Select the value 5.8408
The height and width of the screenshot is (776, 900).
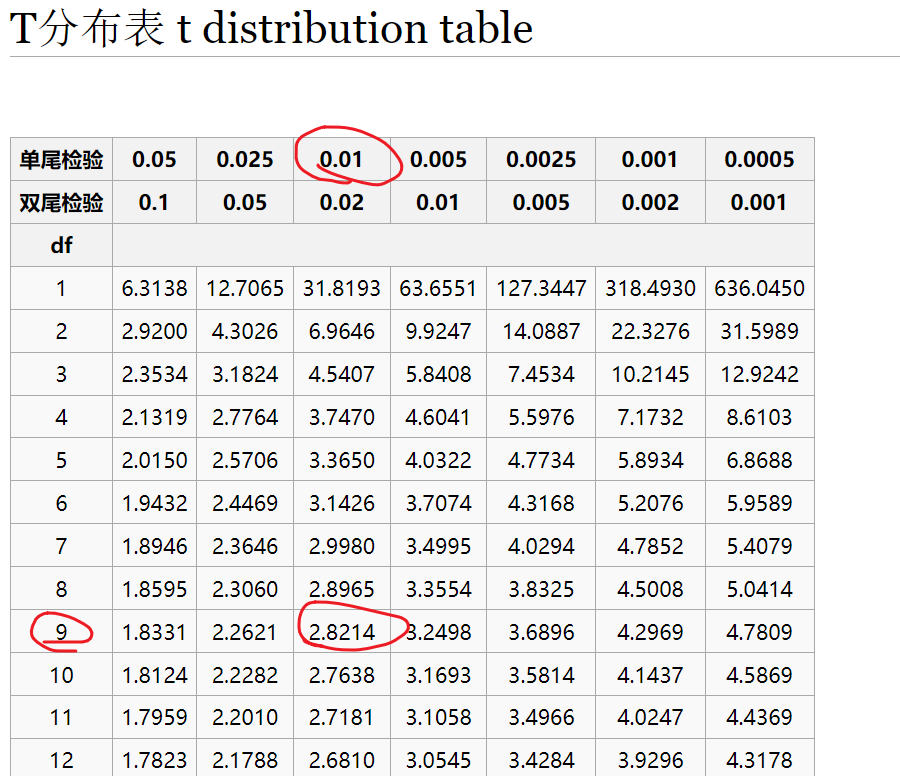[x=438, y=374]
